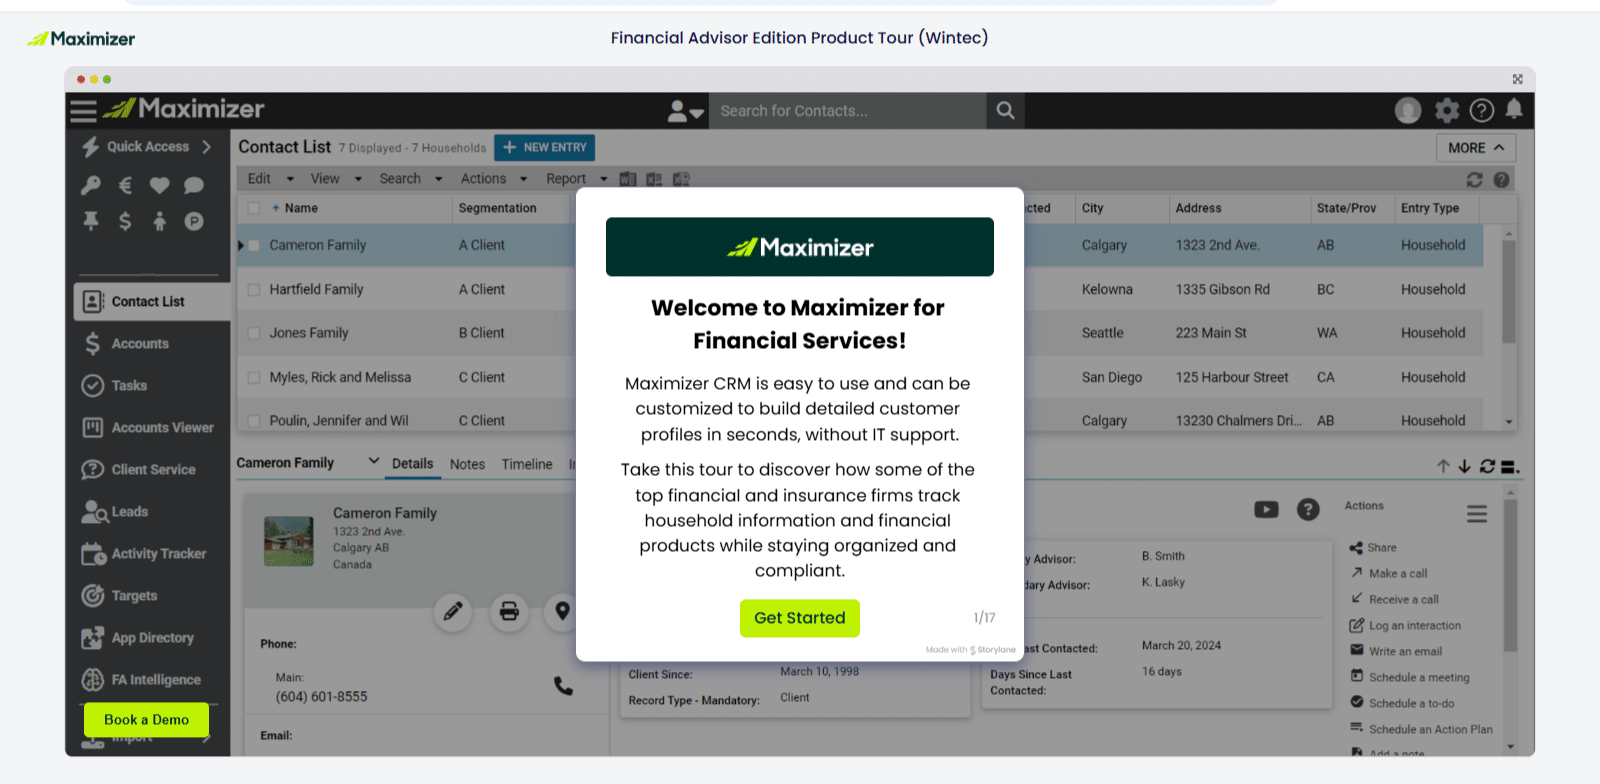The image size is (1600, 784).
Task: Open the View dropdown menu
Action: [336, 179]
